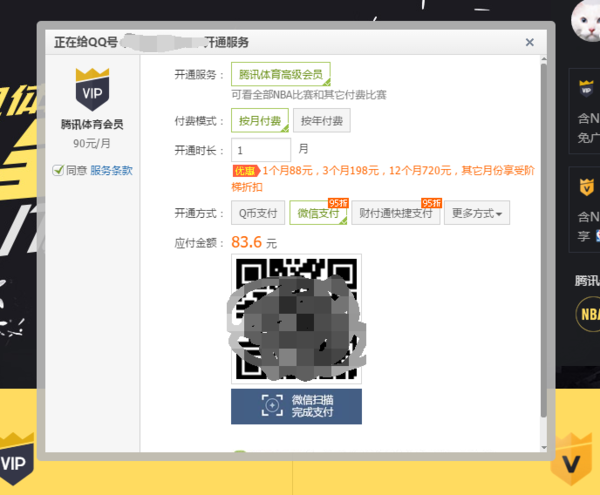Click the gold V shield icon in the right panel
This screenshot has height=495, width=600.
(x=587, y=187)
